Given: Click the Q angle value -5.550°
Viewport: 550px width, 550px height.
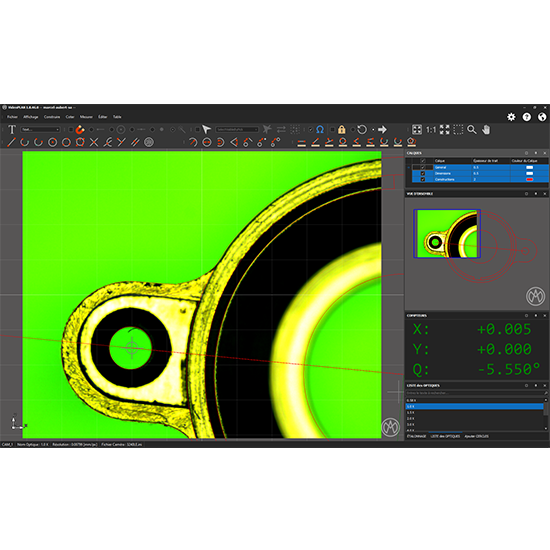Looking at the screenshot, I should [x=509, y=369].
